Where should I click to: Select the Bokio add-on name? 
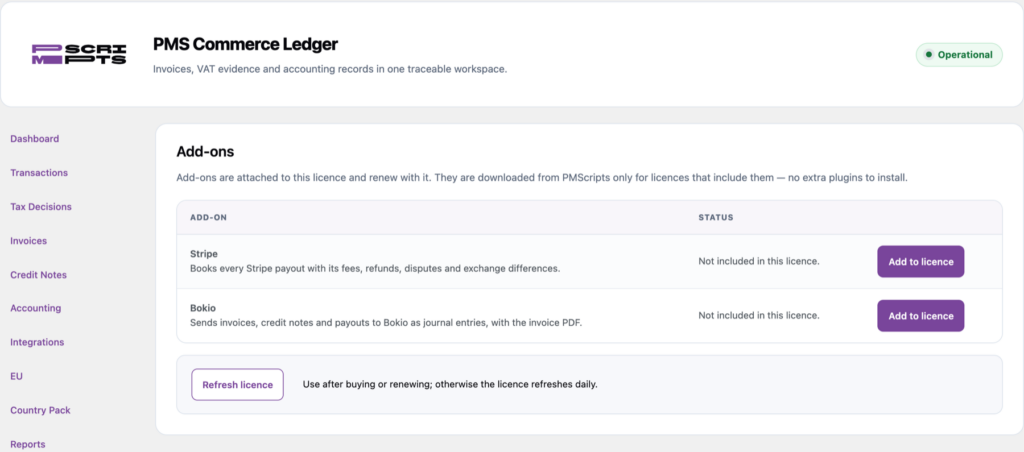pyautogui.click(x=201, y=307)
